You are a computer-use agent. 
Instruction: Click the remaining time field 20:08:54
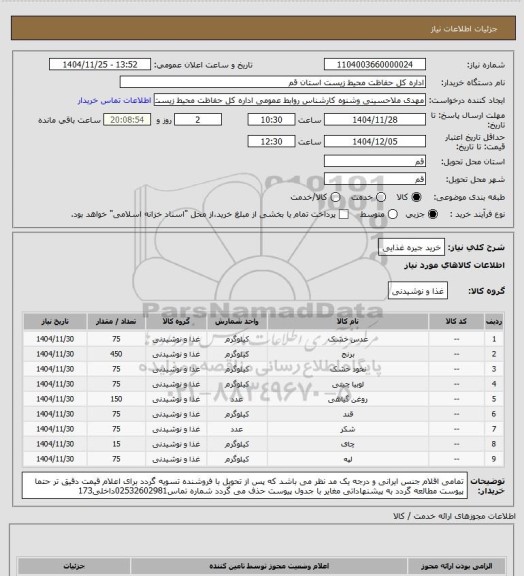(127, 120)
